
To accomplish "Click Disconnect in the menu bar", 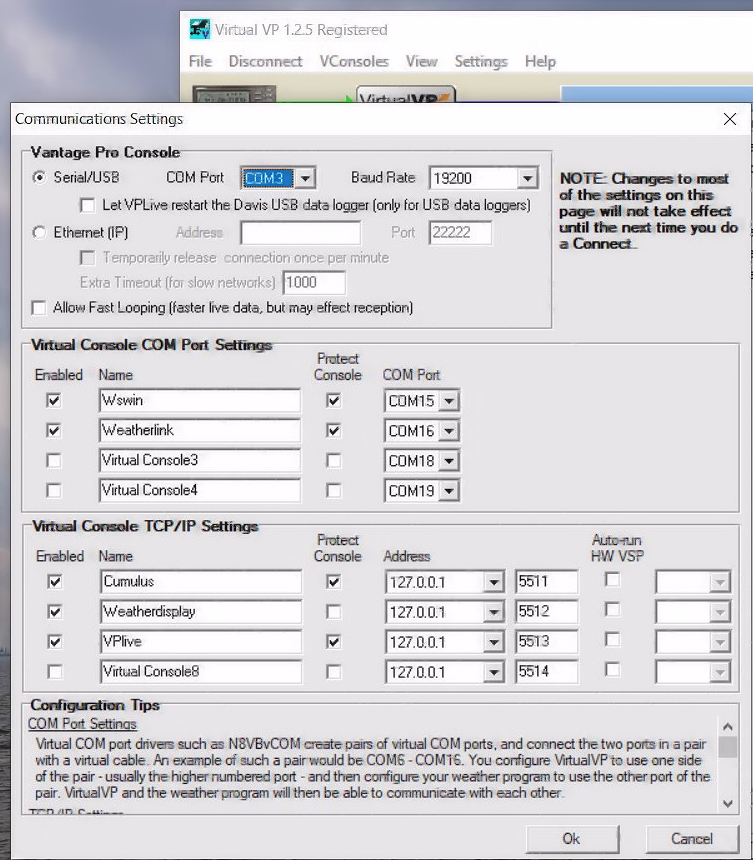I will (x=265, y=61).
